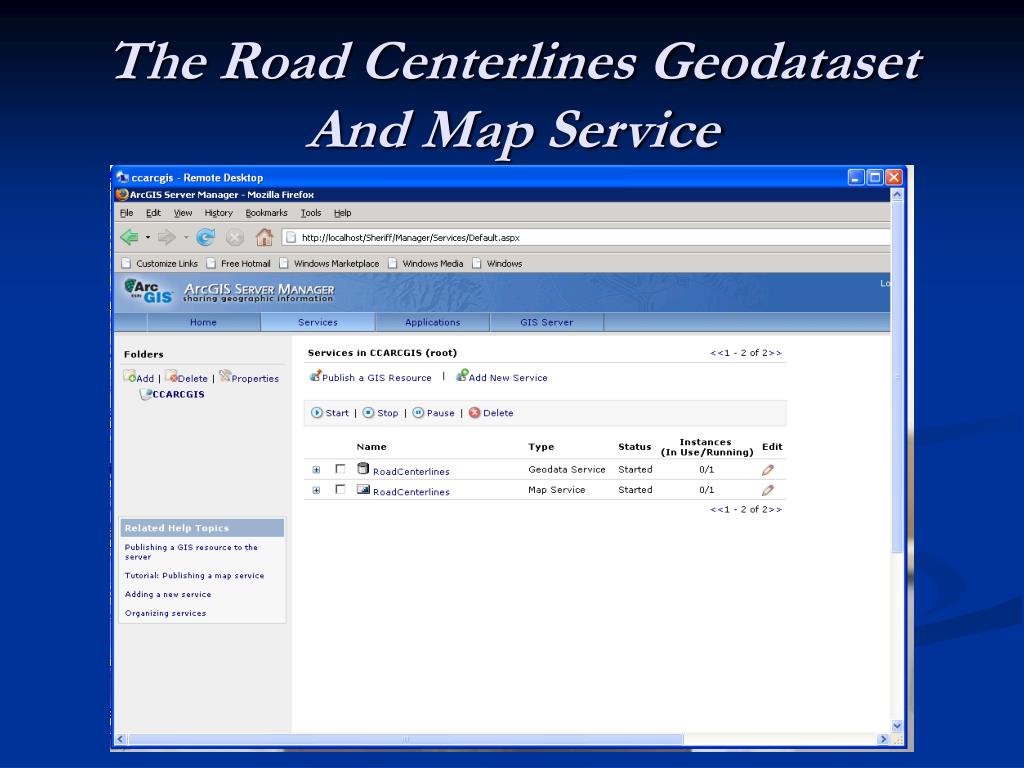Click the Add New Service icon
Viewport: 1024px width, 768px height.
(x=462, y=376)
